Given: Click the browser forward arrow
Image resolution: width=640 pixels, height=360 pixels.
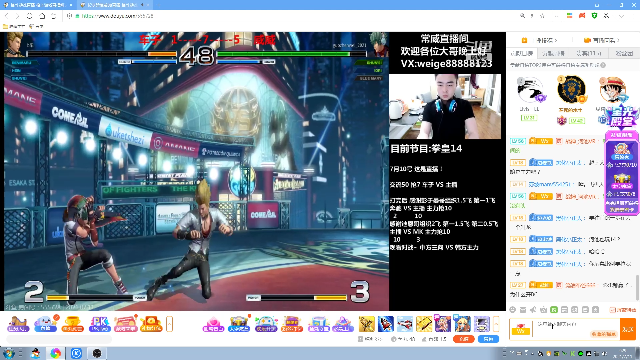Looking at the screenshot, I should pos(17,16).
